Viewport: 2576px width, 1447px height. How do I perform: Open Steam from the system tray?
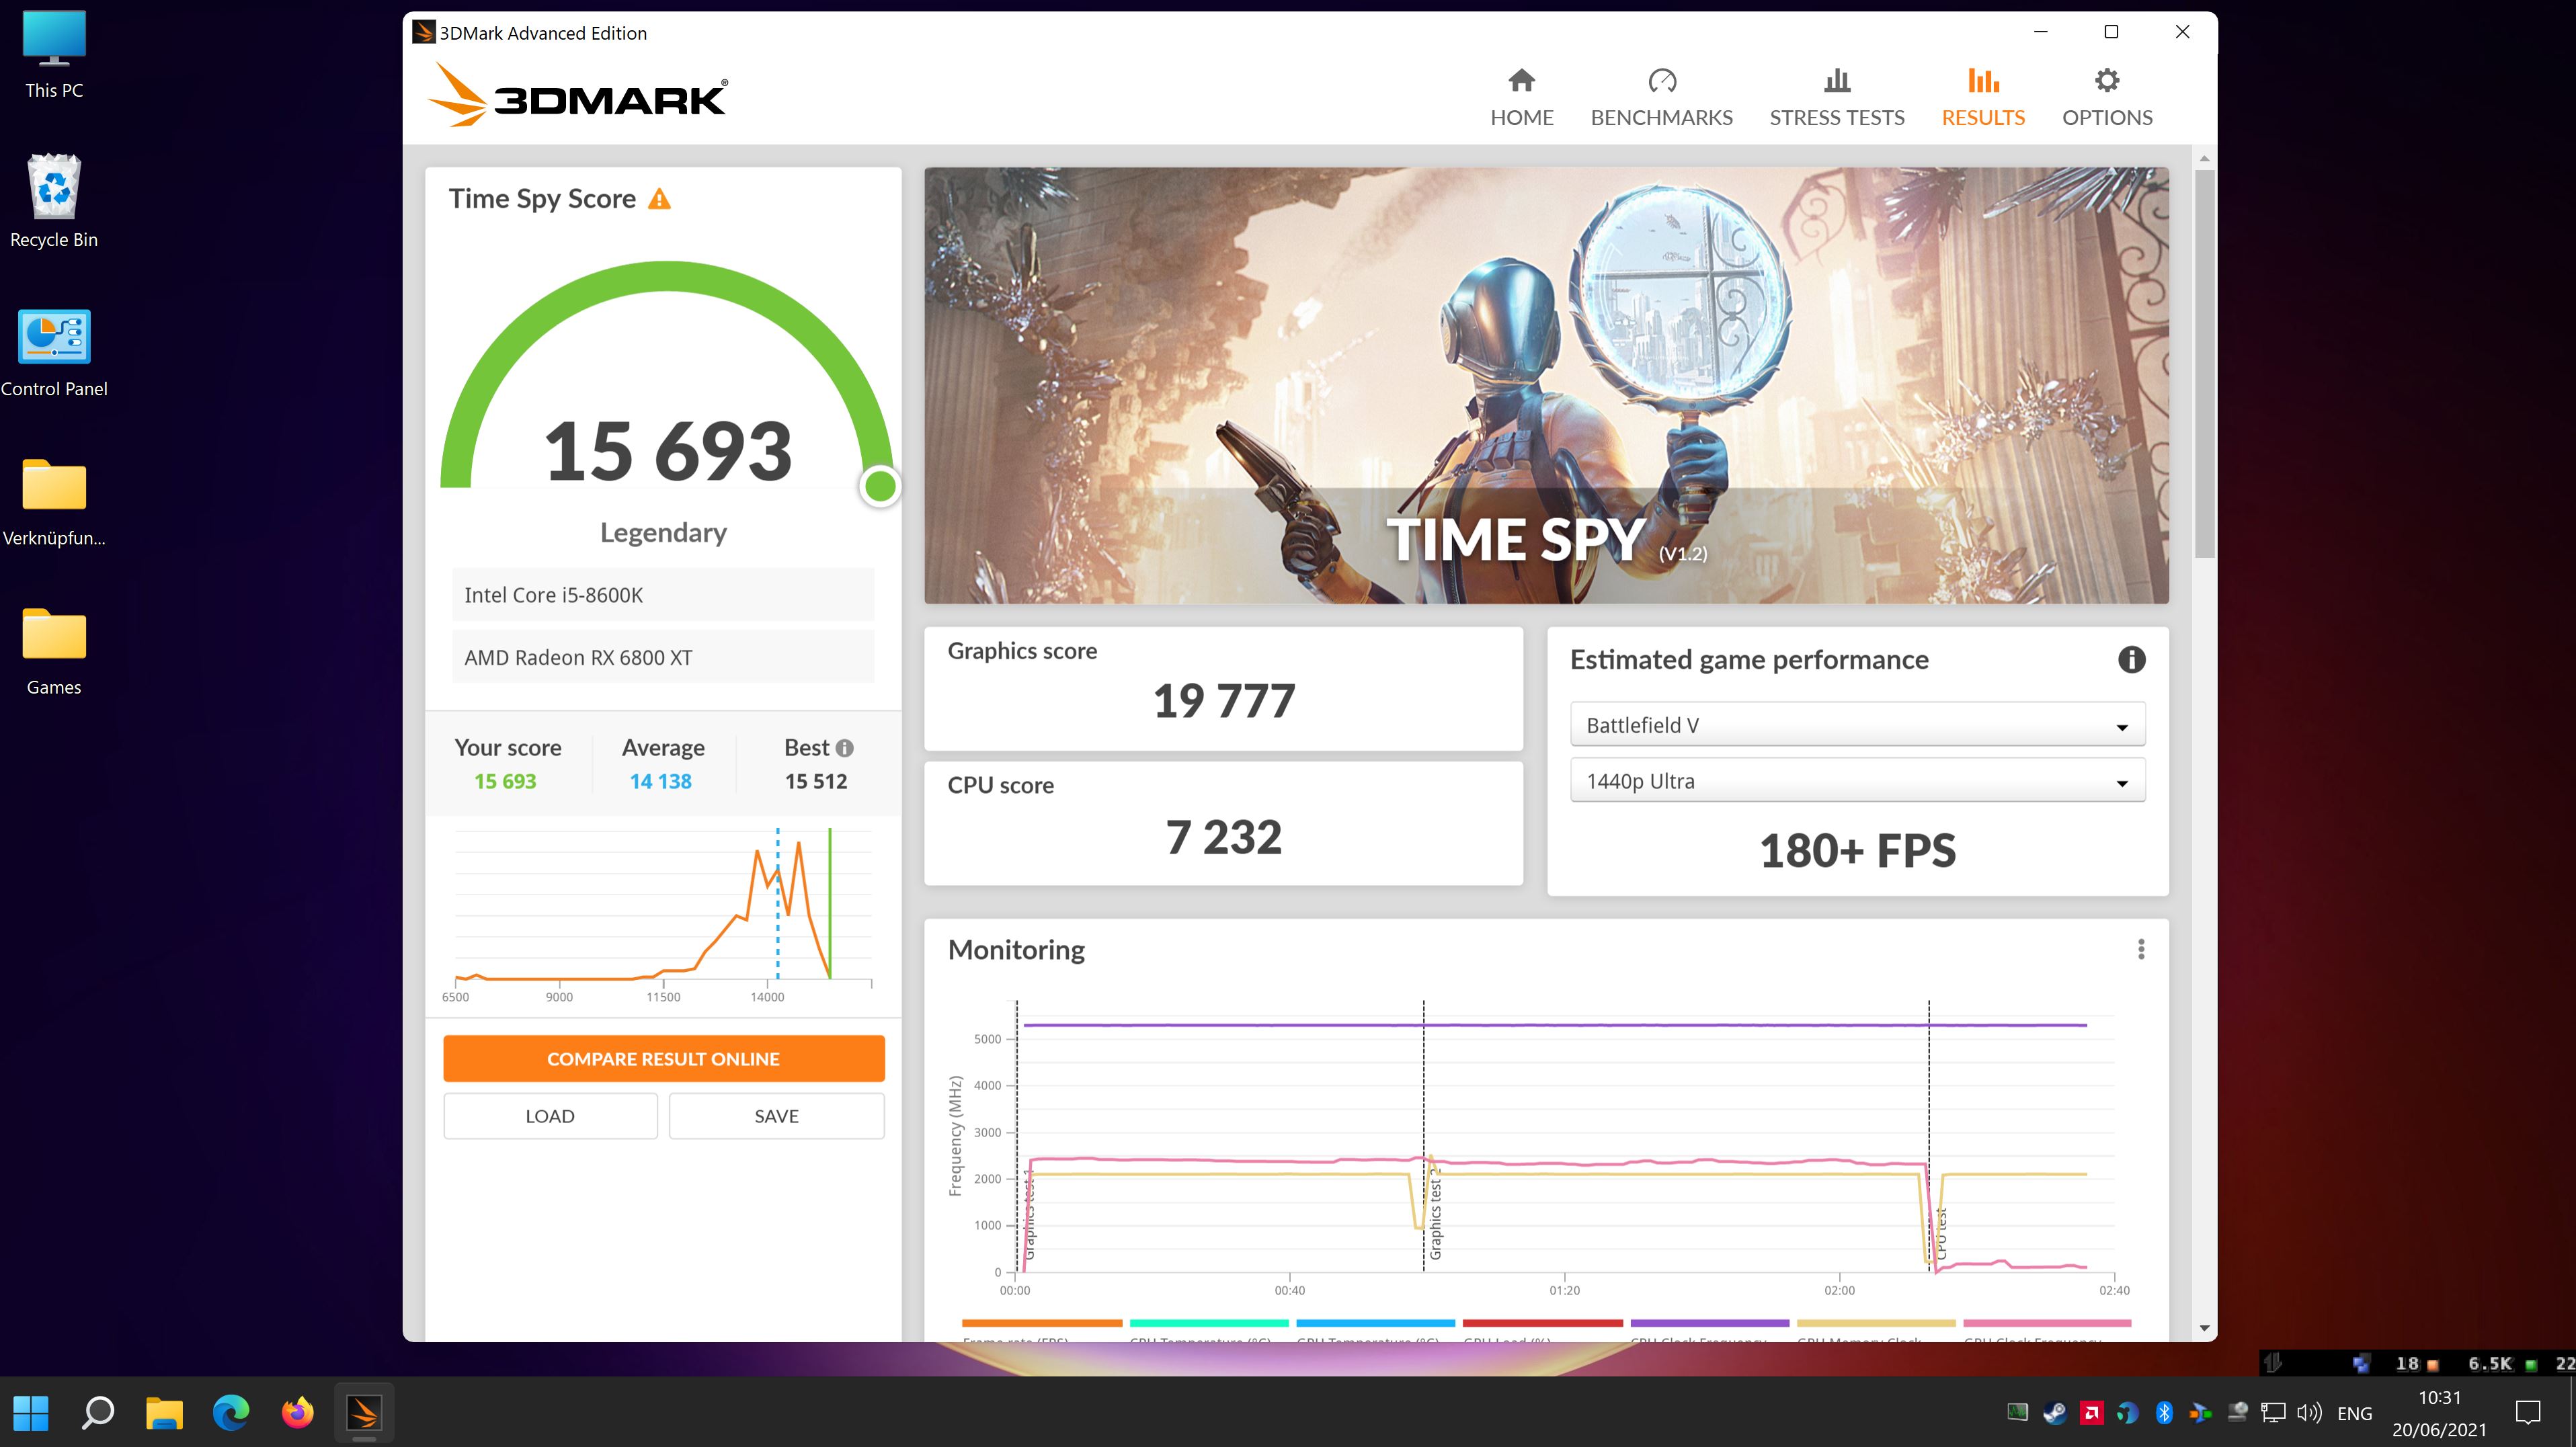(2055, 1412)
